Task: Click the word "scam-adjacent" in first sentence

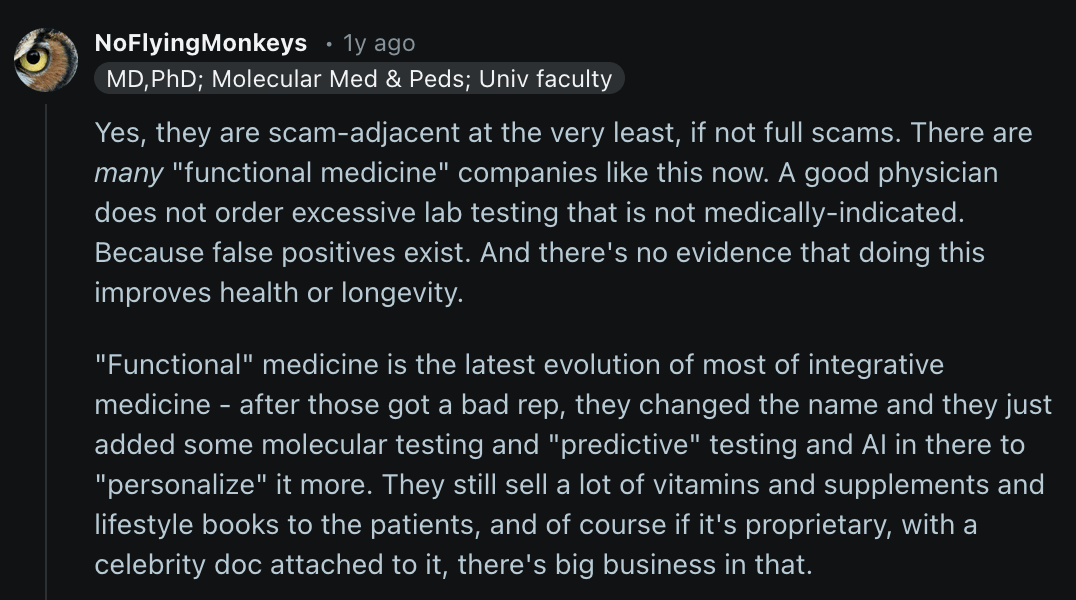Action: [364, 132]
